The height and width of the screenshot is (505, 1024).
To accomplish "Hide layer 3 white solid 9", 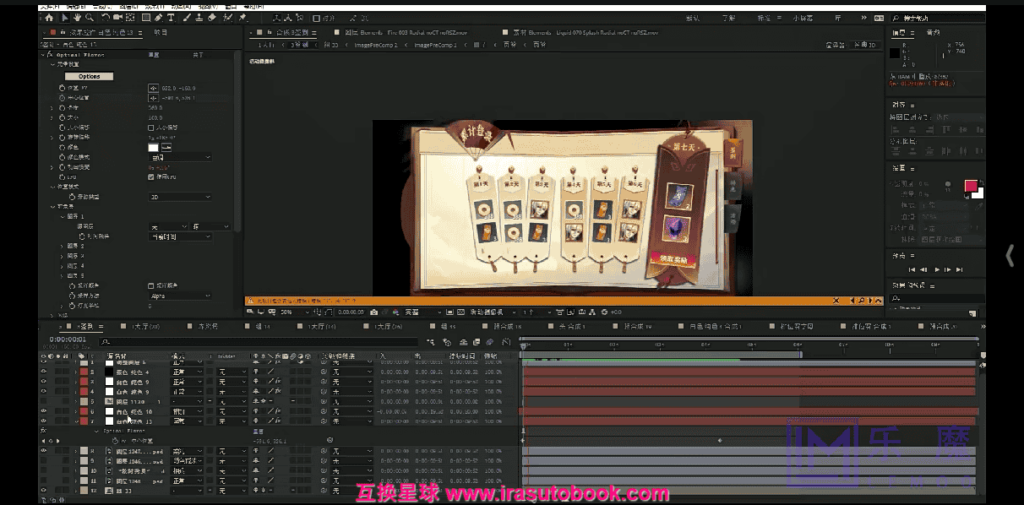I will (x=44, y=382).
